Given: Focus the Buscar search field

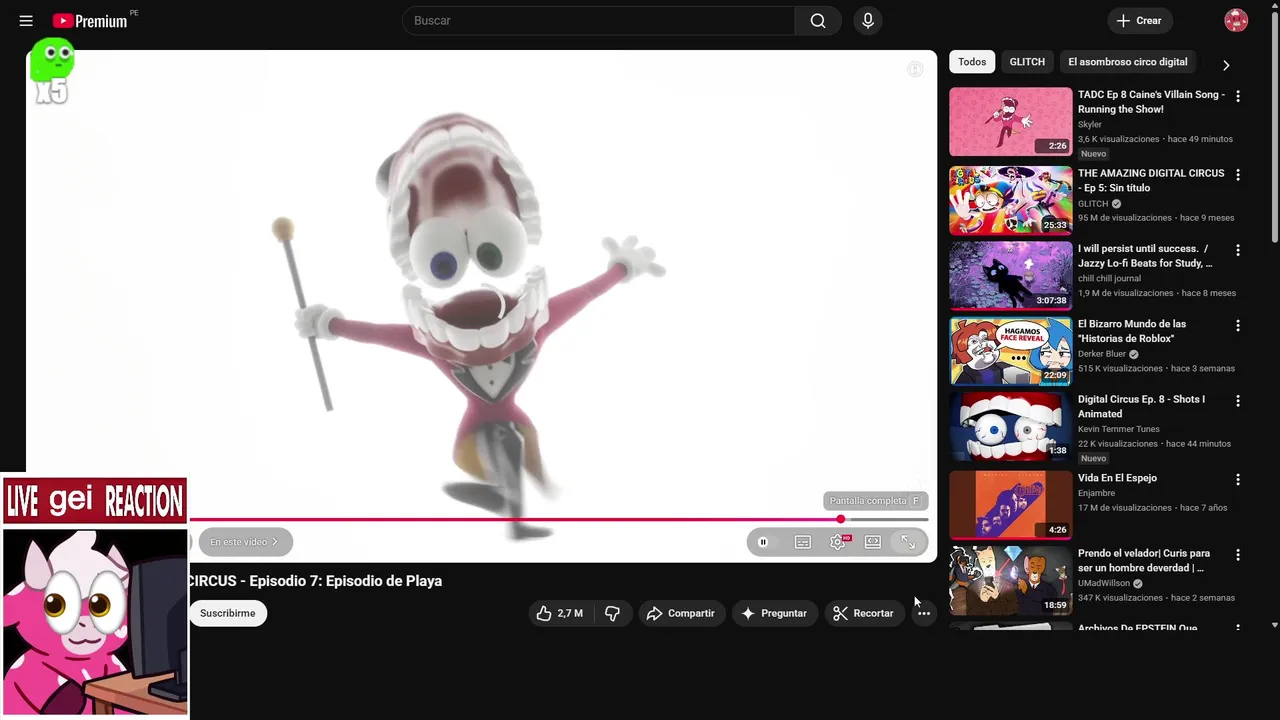Looking at the screenshot, I should pos(598,21).
